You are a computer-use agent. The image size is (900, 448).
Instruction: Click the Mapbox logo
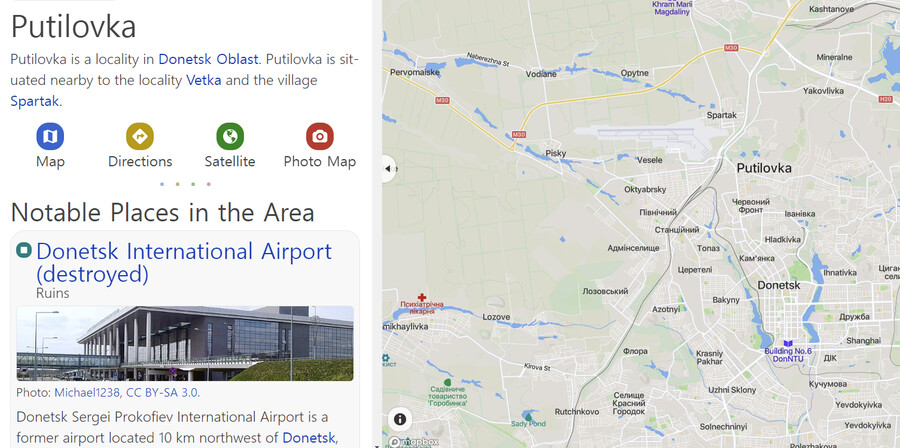tap(414, 442)
